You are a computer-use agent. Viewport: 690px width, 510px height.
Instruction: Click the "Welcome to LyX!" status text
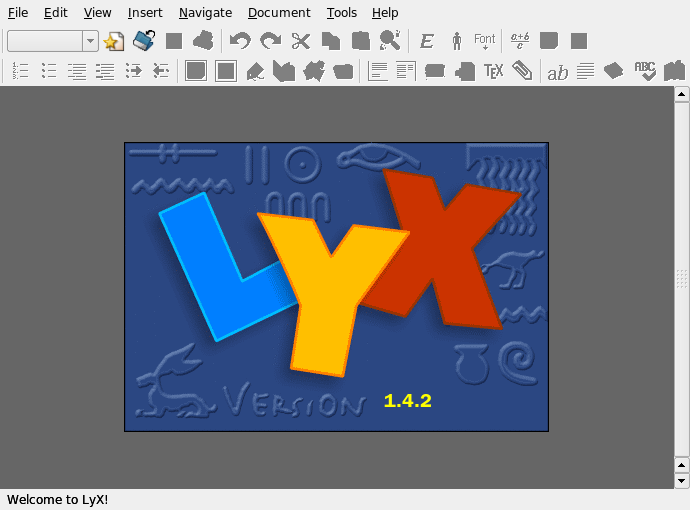[x=57, y=500]
